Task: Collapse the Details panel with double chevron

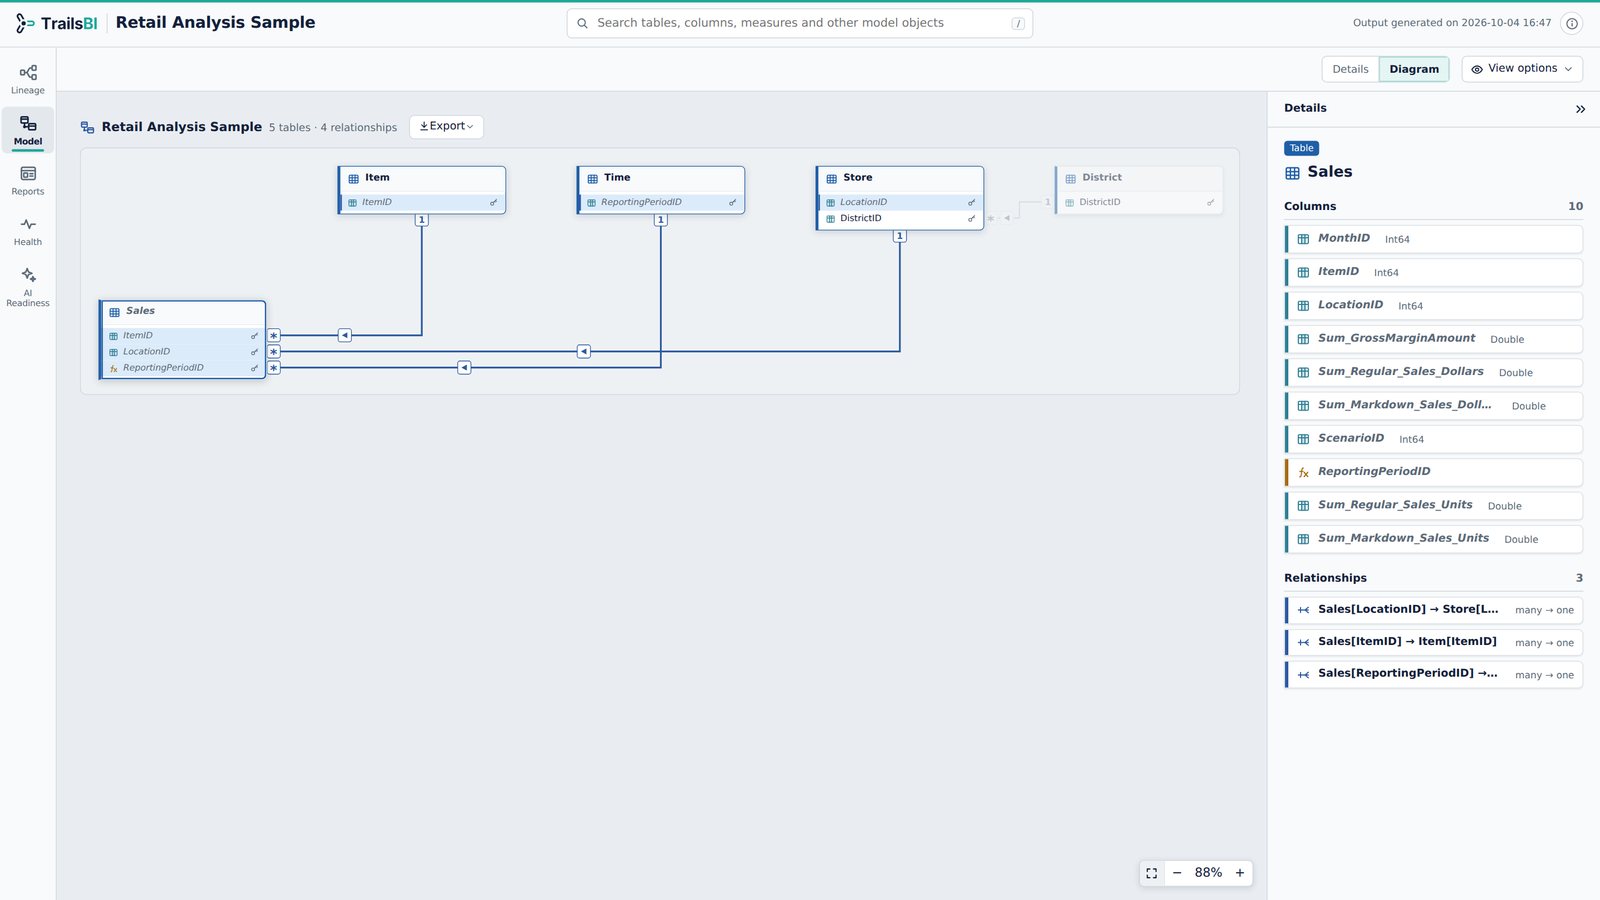Action: [1580, 109]
